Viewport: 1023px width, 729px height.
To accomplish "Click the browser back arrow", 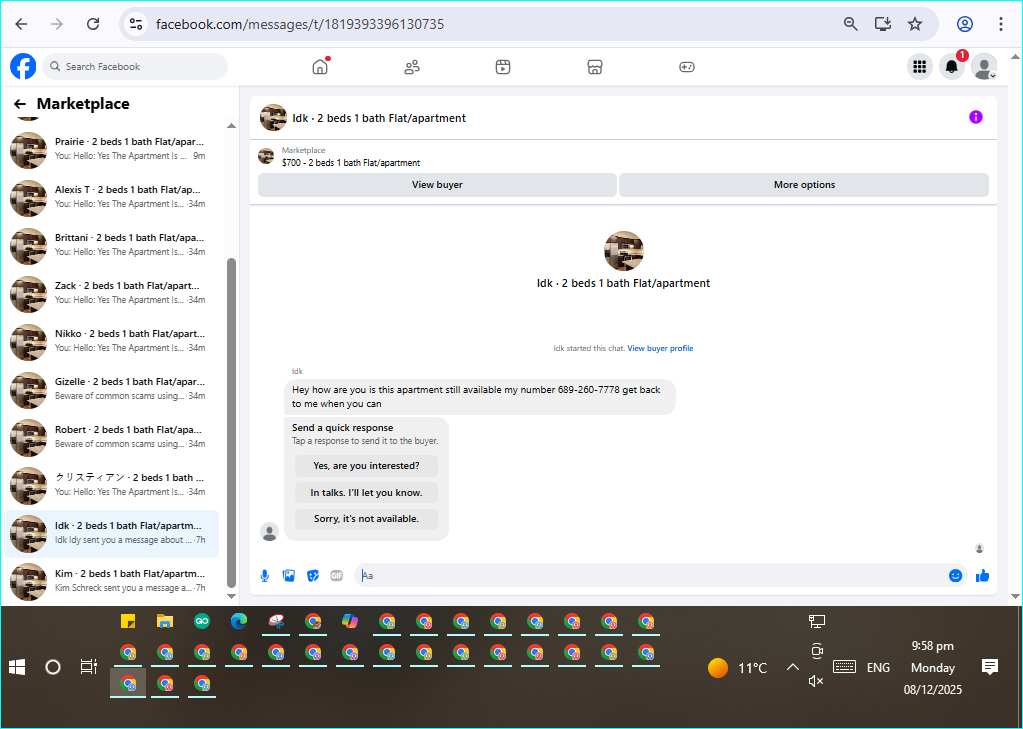I will coord(21,24).
